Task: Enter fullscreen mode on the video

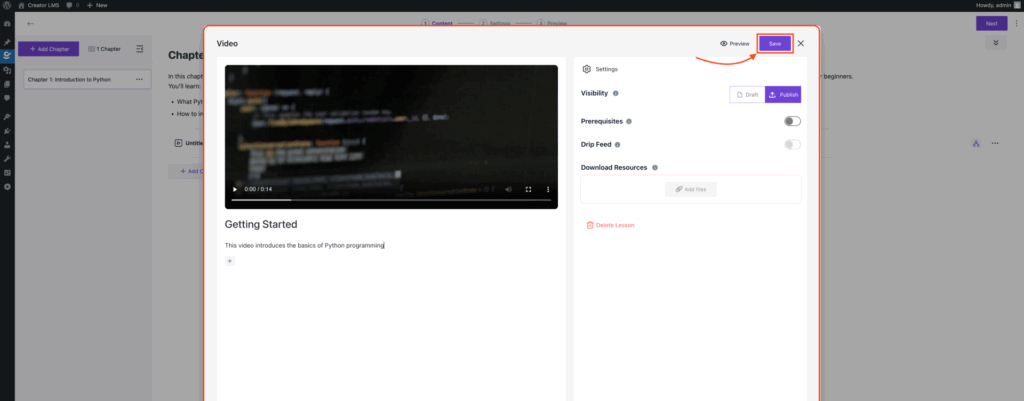Action: click(528, 189)
